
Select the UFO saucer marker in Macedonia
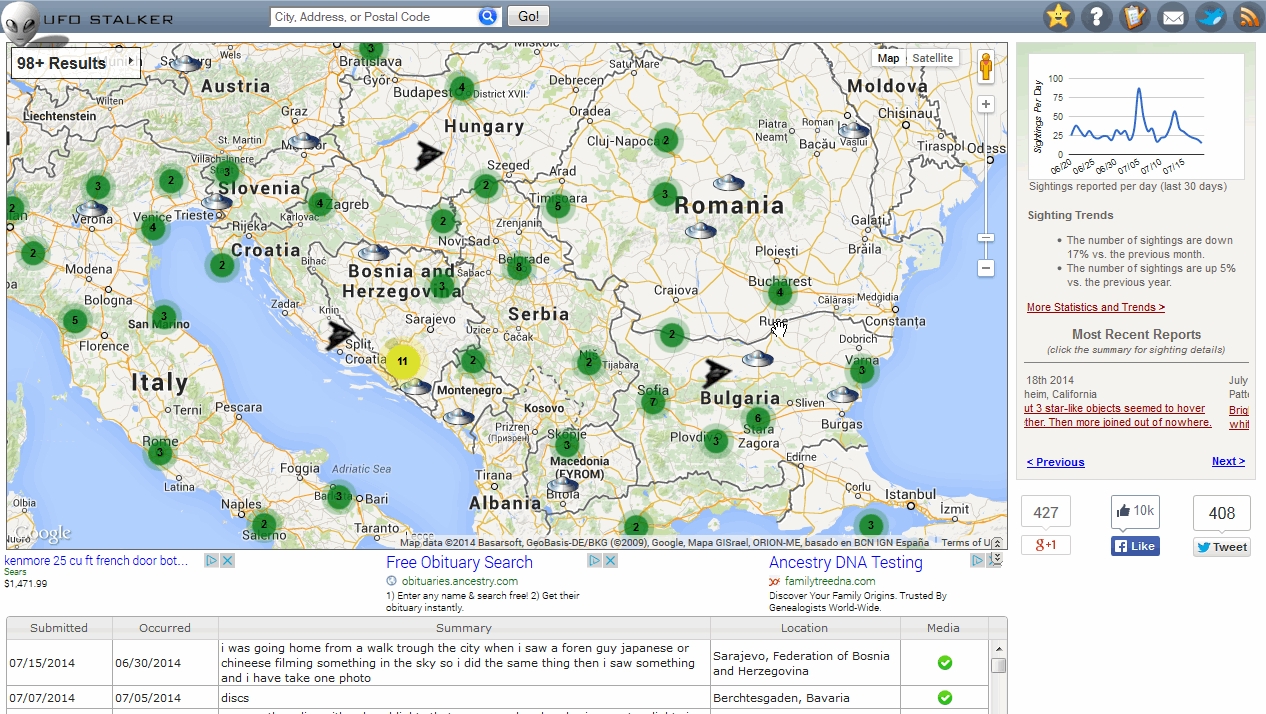pyautogui.click(x=563, y=485)
